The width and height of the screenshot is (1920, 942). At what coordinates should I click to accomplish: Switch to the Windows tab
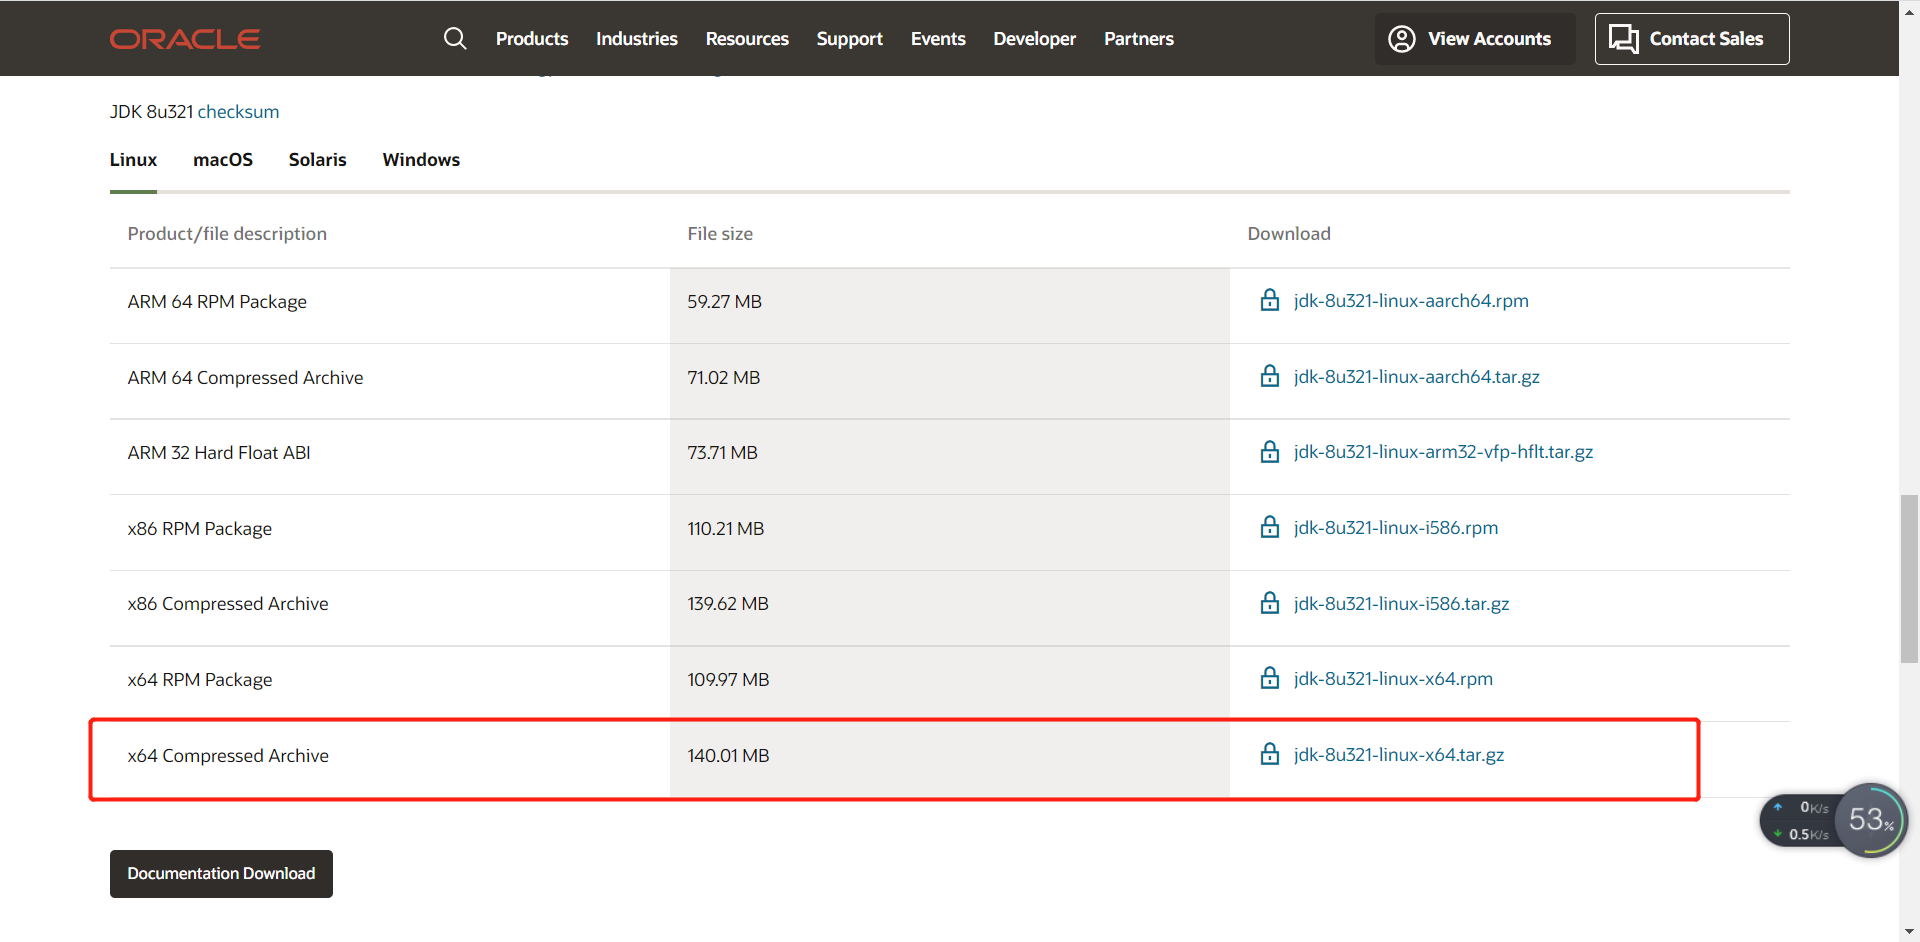[x=421, y=160]
